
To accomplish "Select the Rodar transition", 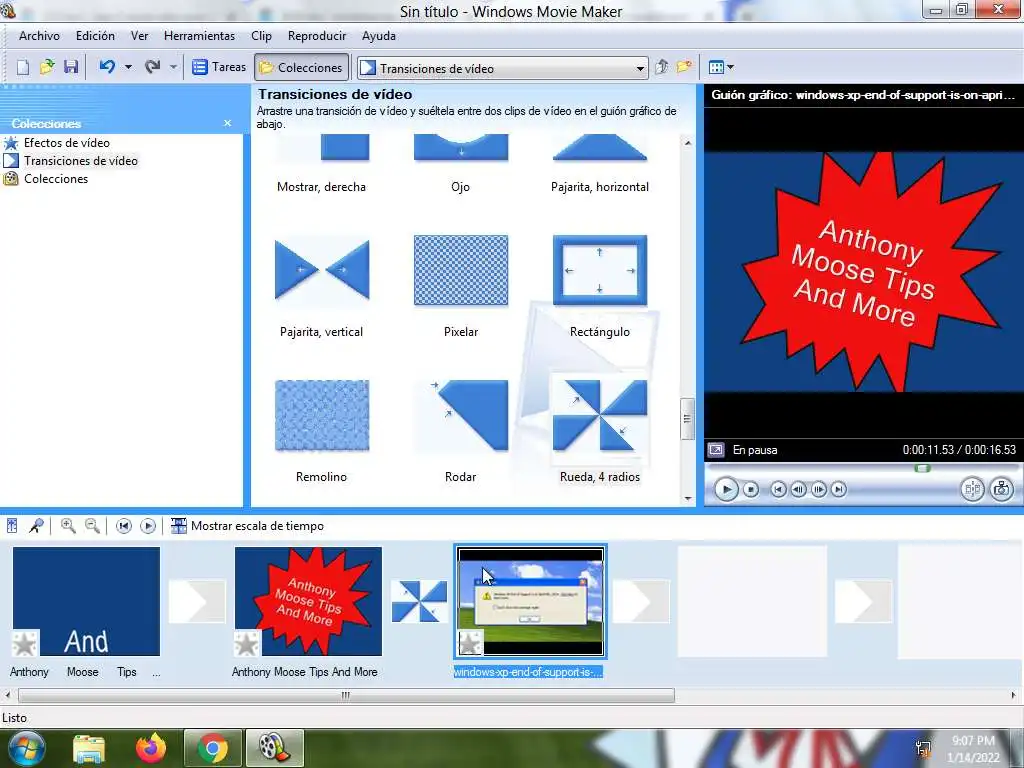I will click(460, 430).
